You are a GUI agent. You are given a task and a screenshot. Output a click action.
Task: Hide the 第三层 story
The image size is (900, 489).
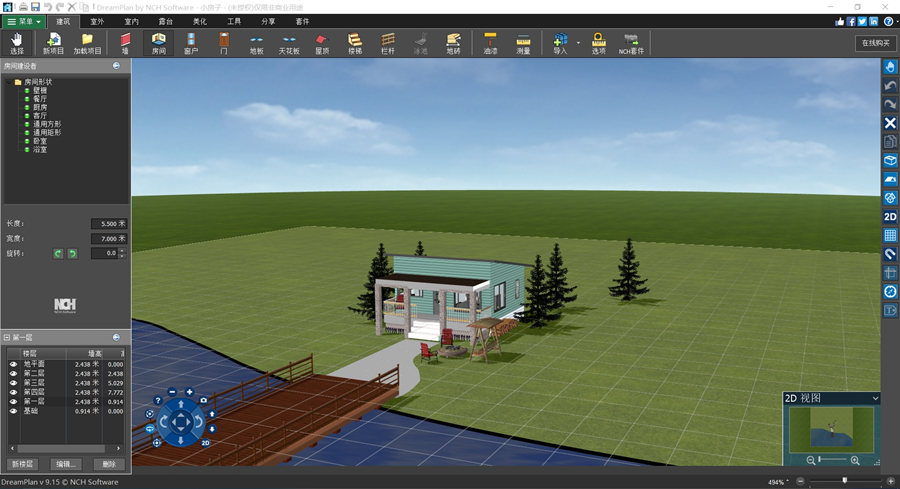(x=13, y=383)
